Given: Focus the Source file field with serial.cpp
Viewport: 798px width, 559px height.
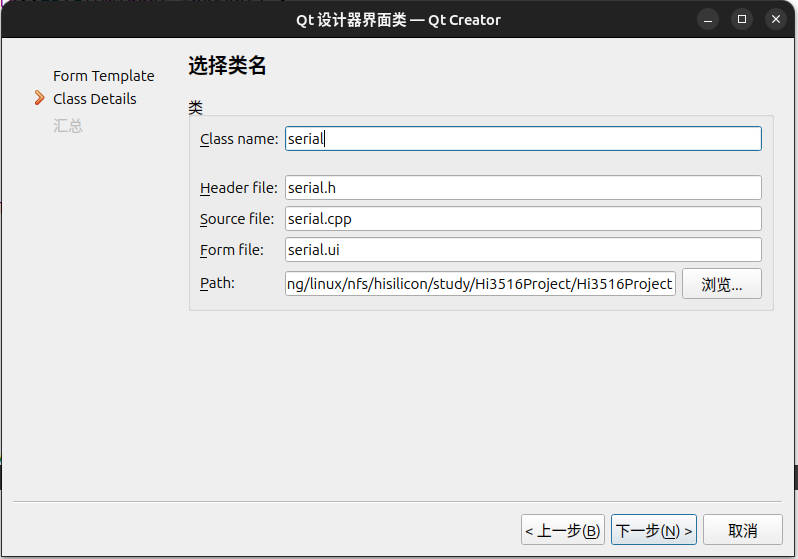Looking at the screenshot, I should click(522, 219).
